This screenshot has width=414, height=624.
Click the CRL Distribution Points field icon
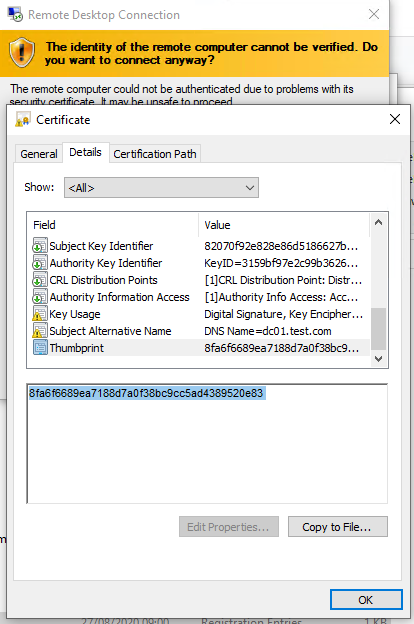(x=40, y=280)
